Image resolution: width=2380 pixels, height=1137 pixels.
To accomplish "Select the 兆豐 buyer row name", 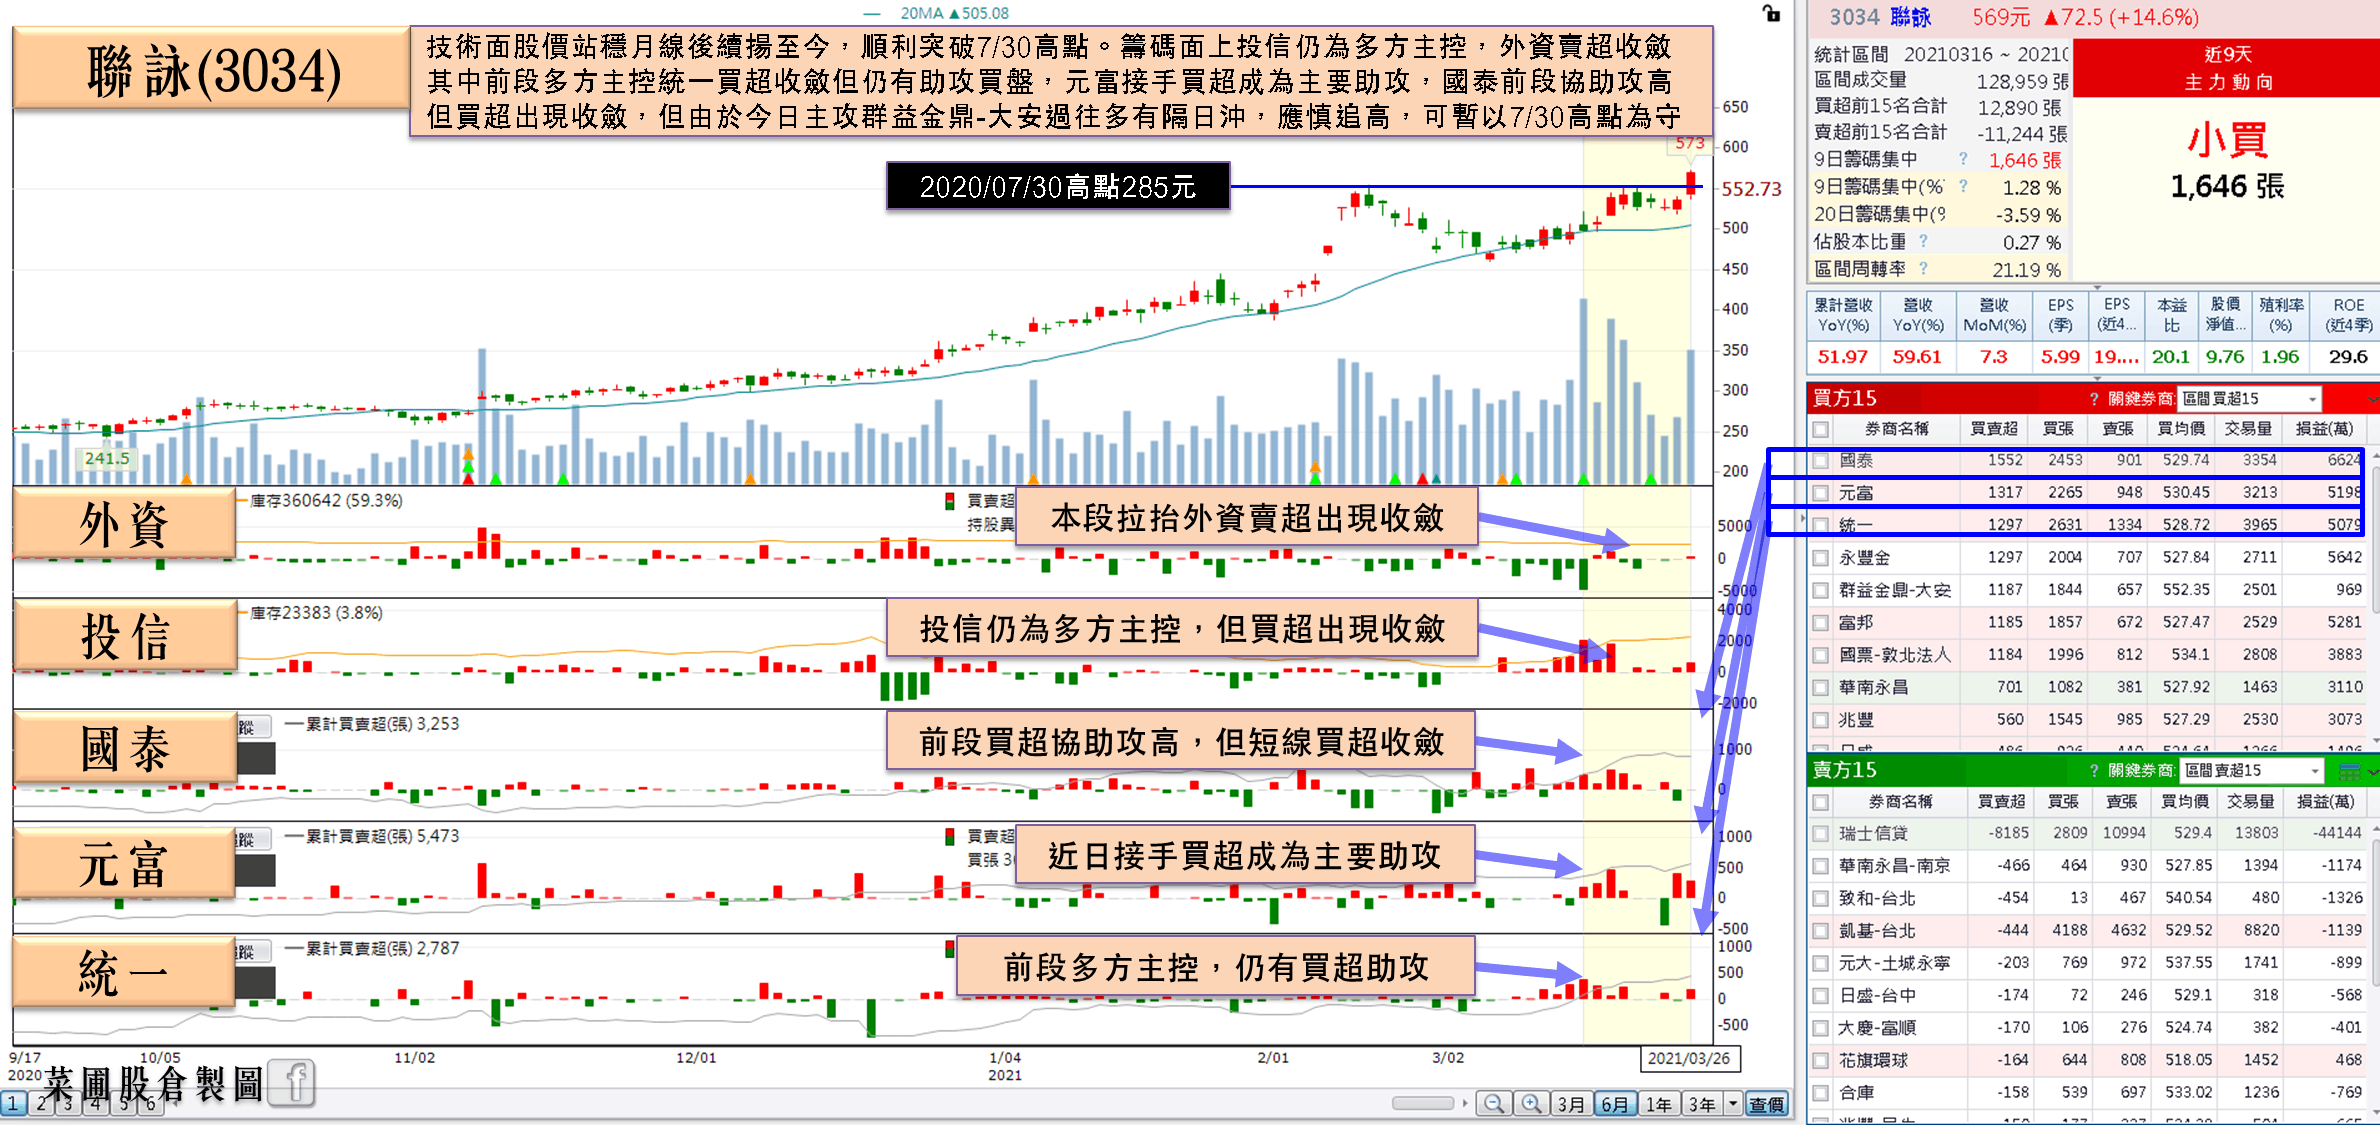I will click(1856, 720).
